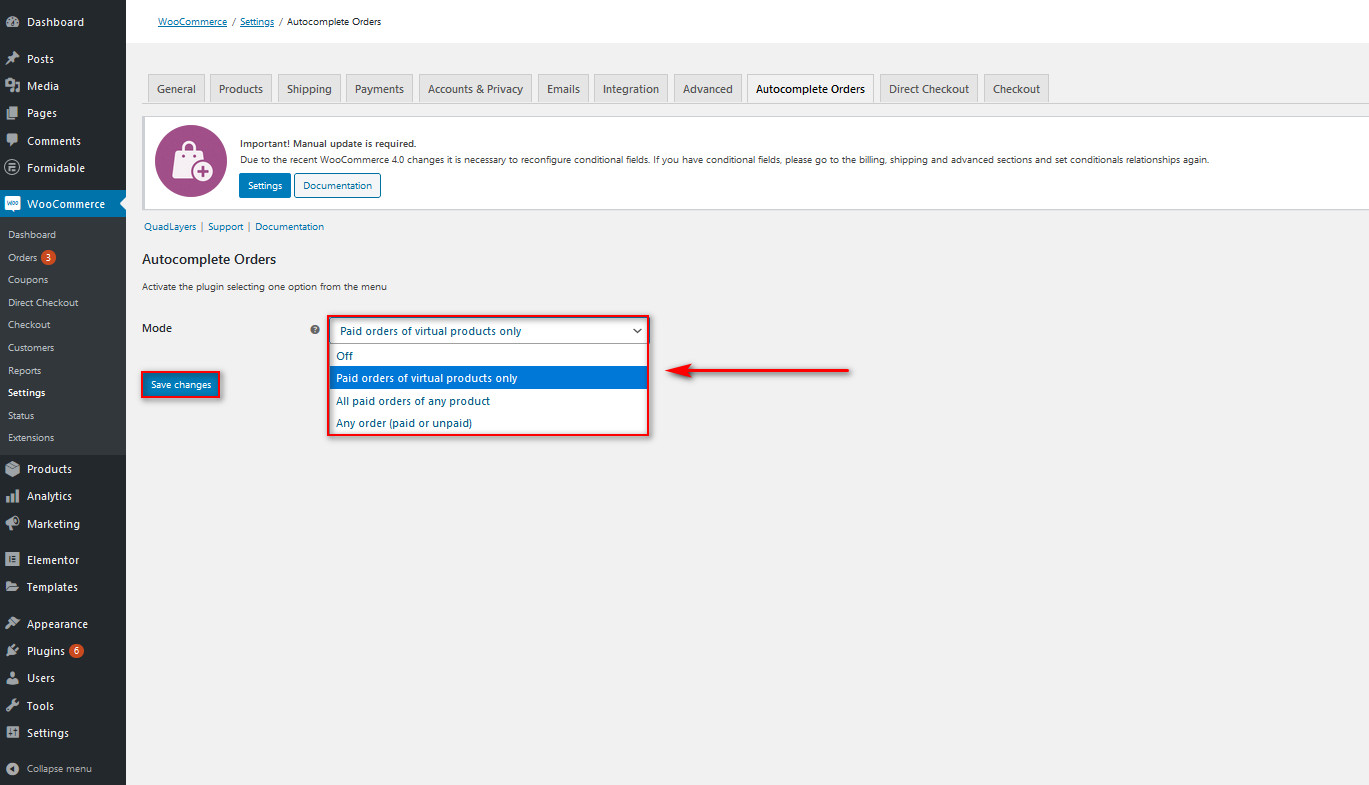Open Dashboard in the WooCommerce submenu

pyautogui.click(x=32, y=235)
